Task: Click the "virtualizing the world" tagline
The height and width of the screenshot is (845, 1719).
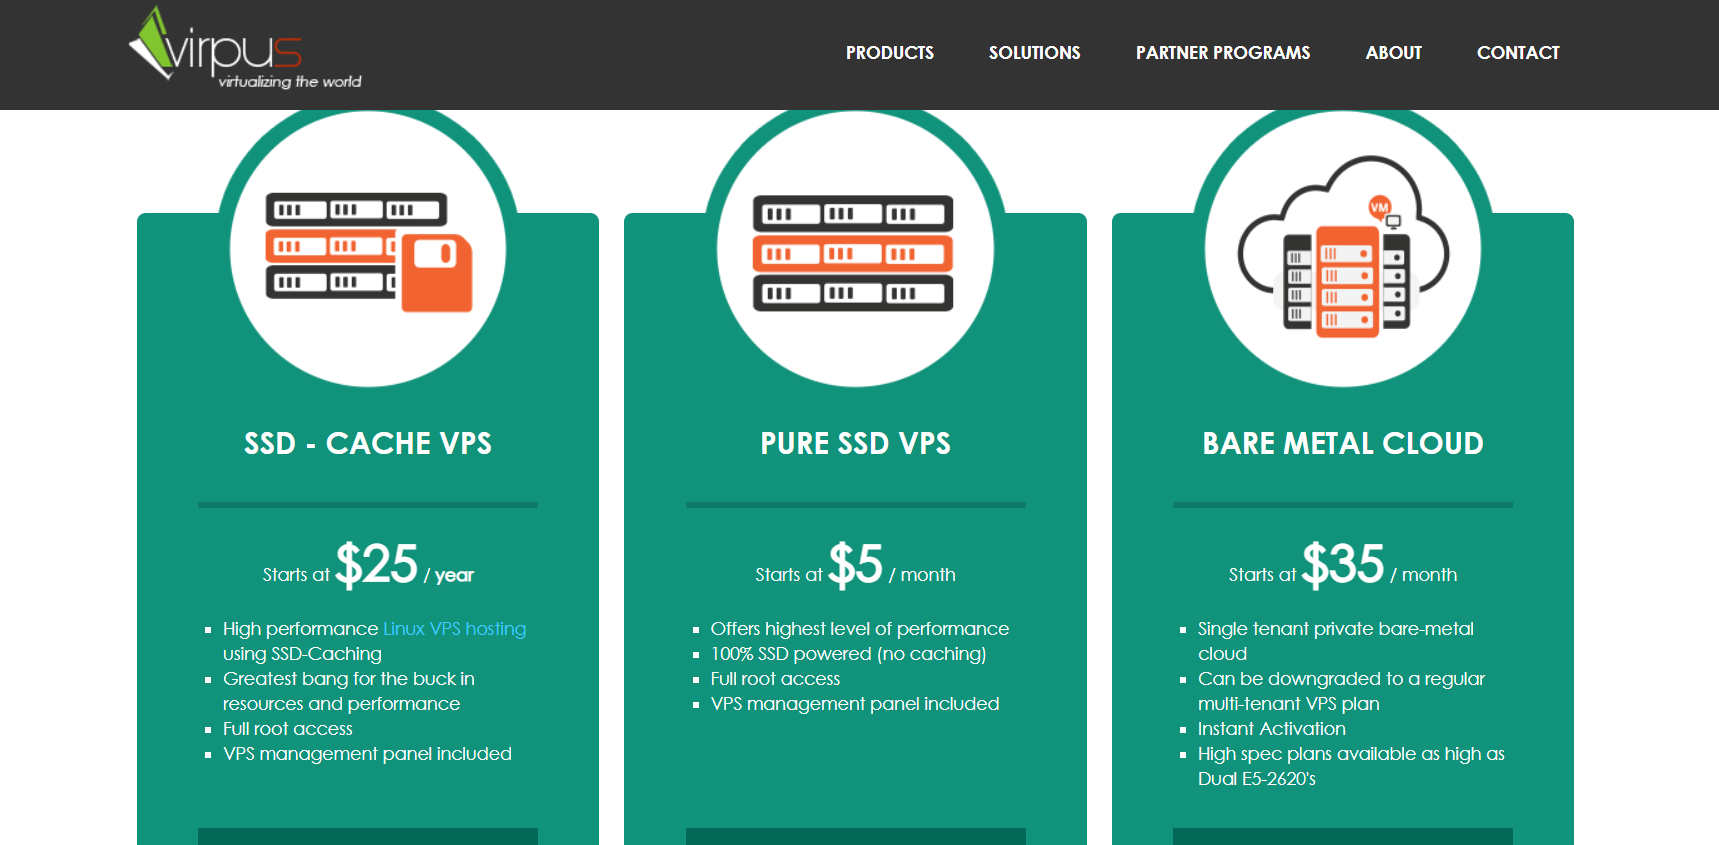Action: (x=290, y=82)
